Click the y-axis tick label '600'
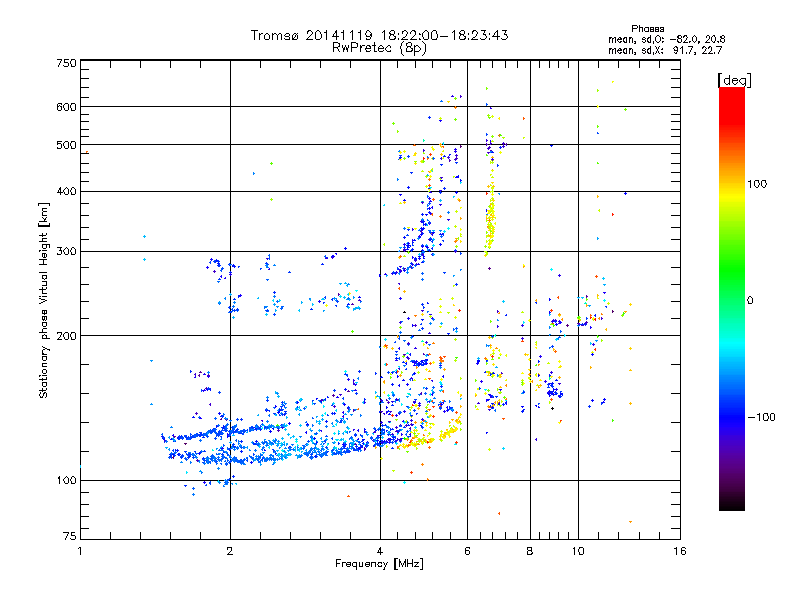This screenshot has width=800, height=600. (66, 107)
